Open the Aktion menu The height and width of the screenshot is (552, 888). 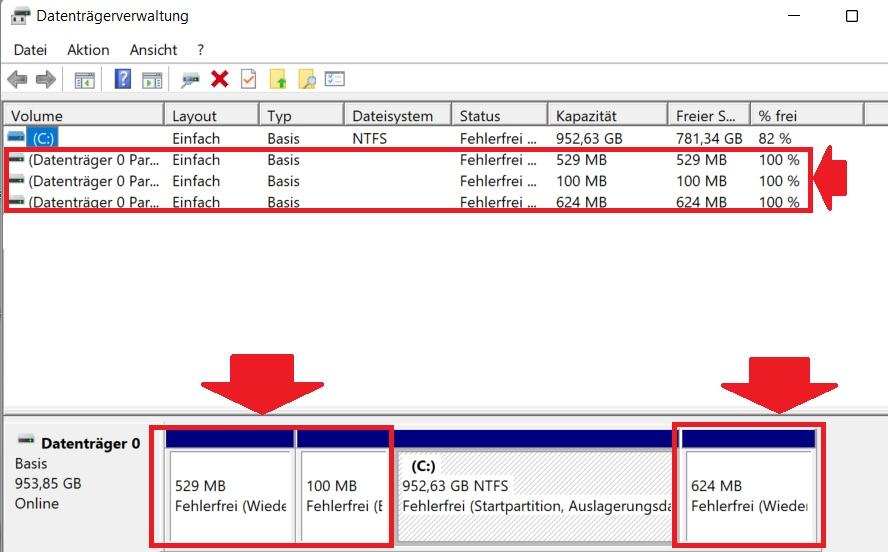[x=88, y=50]
